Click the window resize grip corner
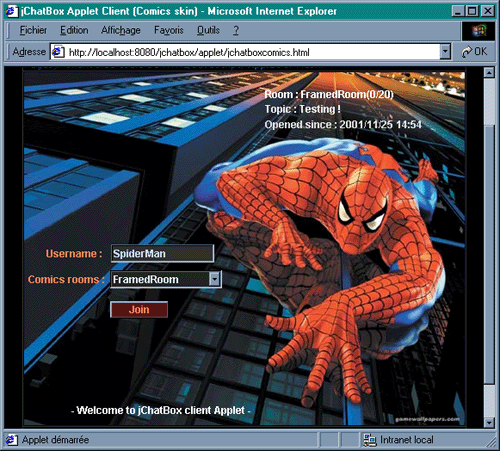Viewport: 500px width, 451px height. click(x=490, y=442)
